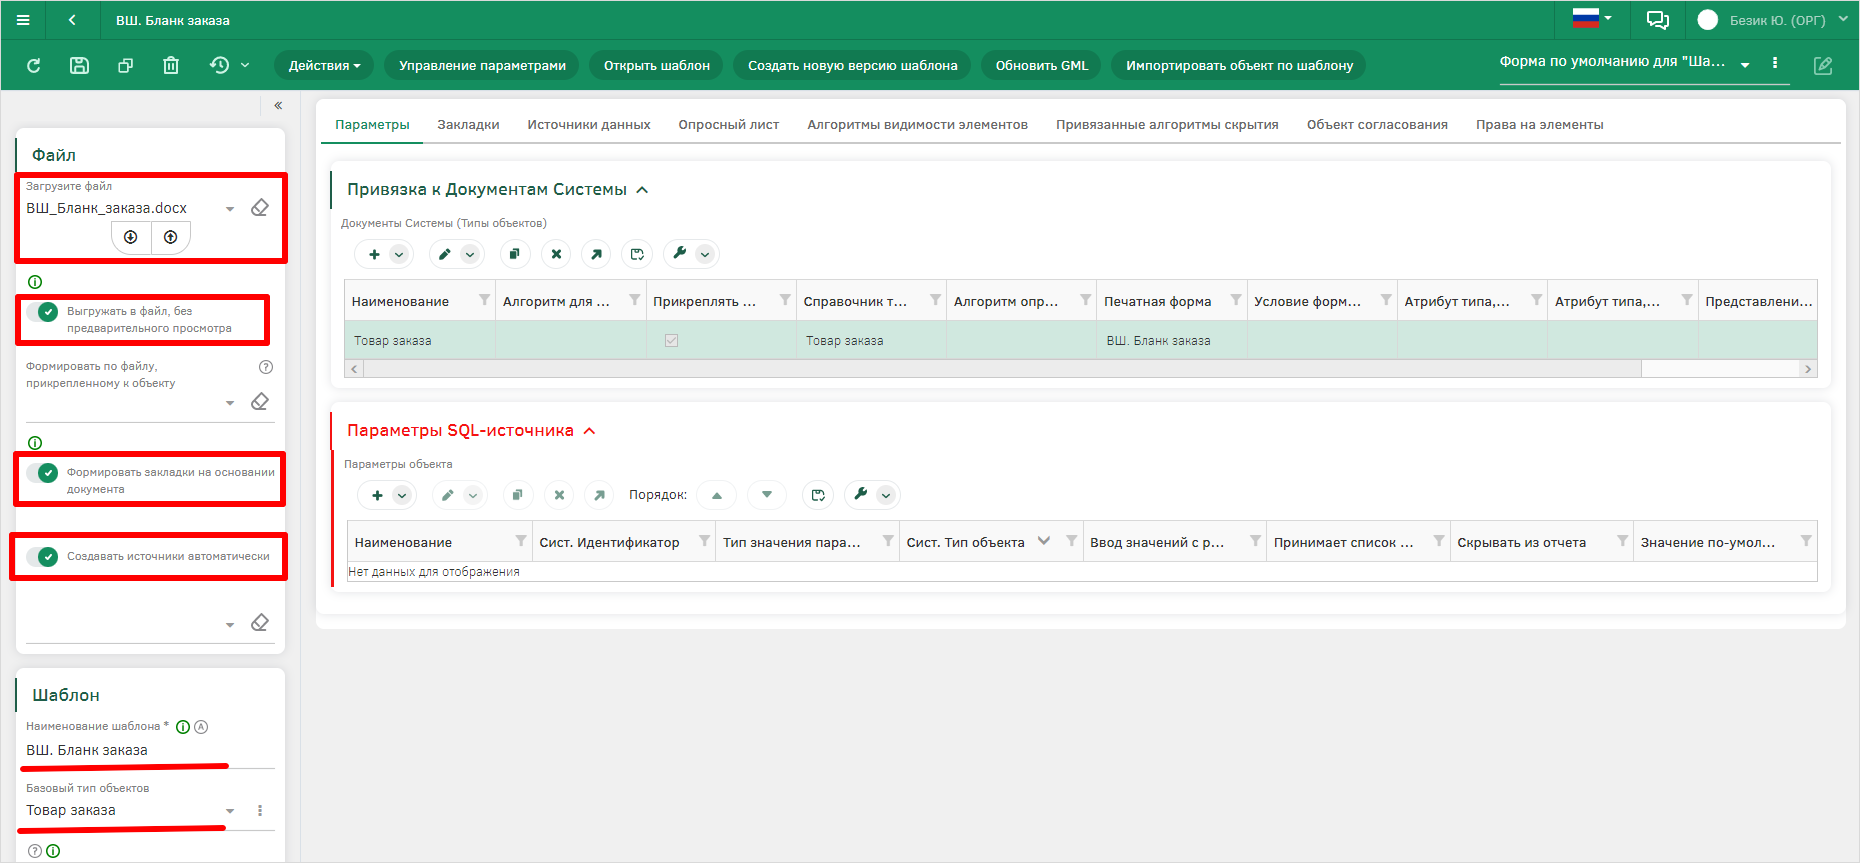This screenshot has width=1860, height=863.
Task: Select the Товар заказа row name cell
Action: (x=420, y=341)
